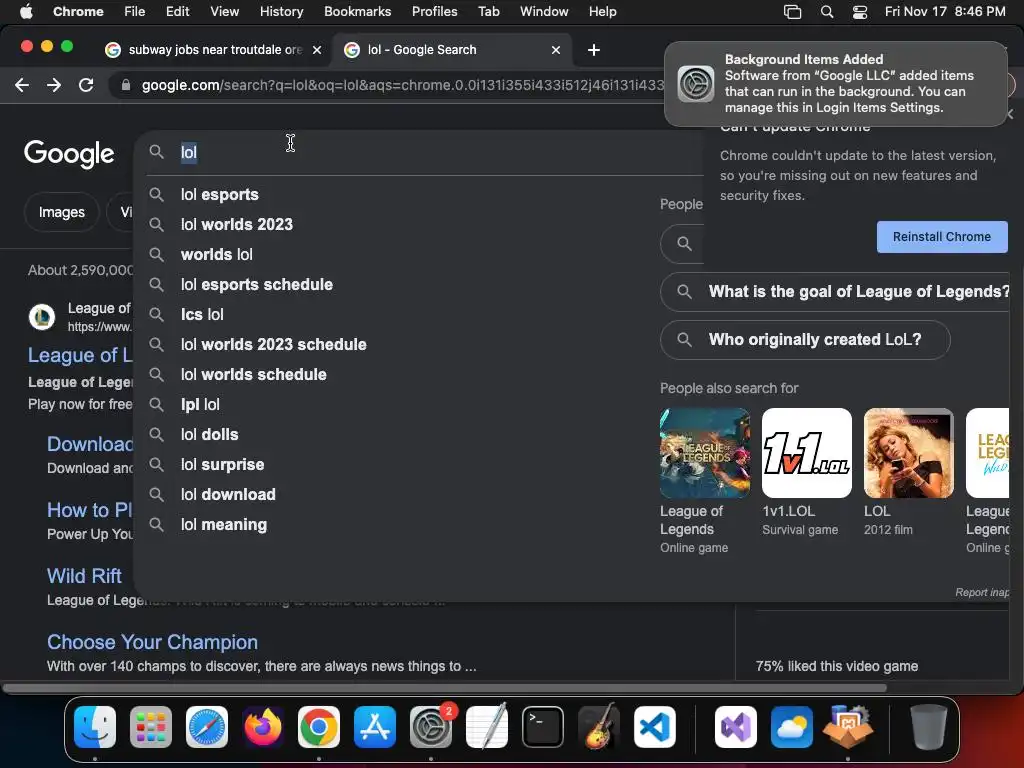Click the address bar URL
Screen dimensions: 1024x768
pos(402,86)
